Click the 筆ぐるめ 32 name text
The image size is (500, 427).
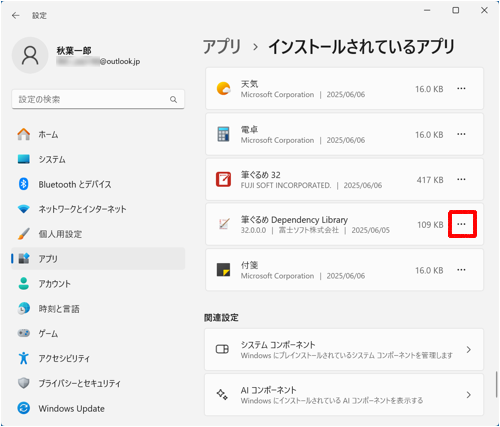tap(261, 175)
